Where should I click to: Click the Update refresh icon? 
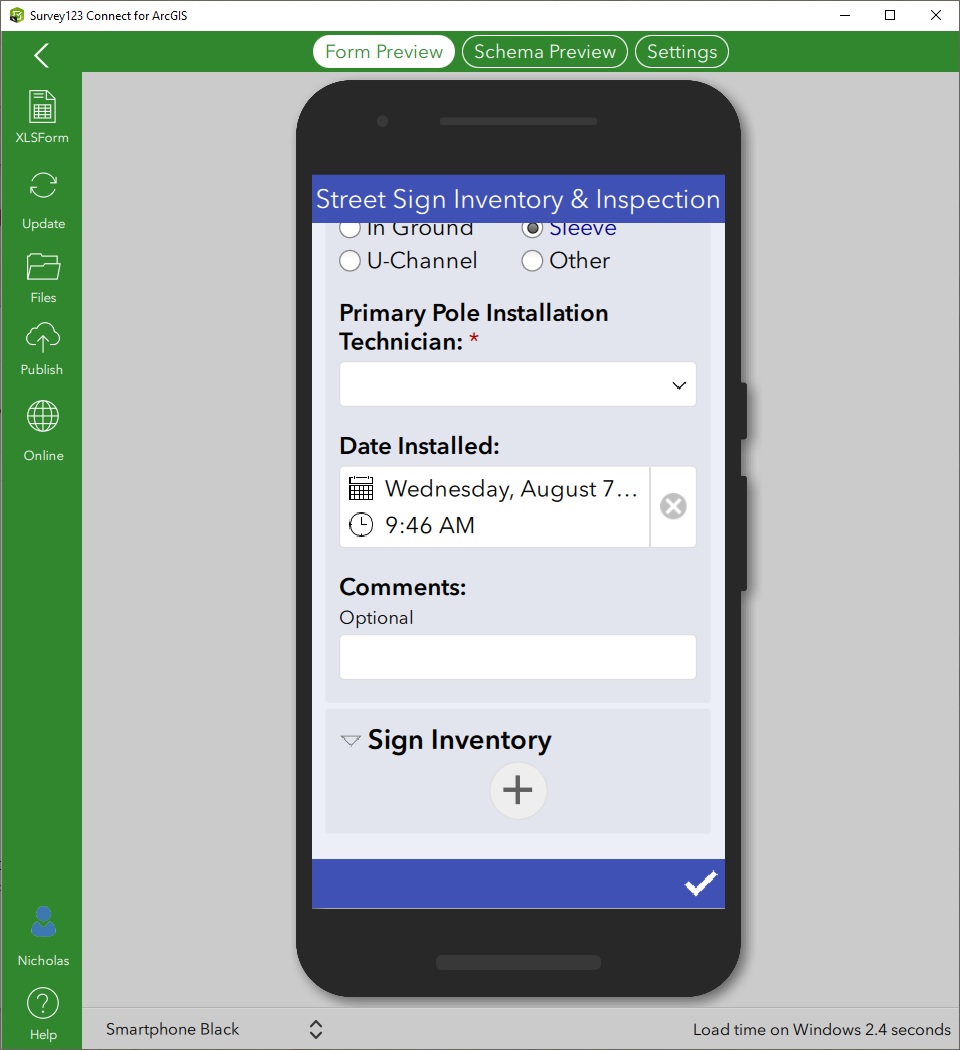point(43,185)
